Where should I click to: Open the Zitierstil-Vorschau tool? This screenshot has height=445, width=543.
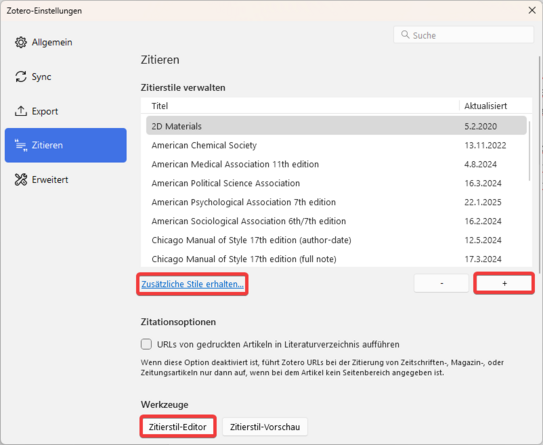265,427
